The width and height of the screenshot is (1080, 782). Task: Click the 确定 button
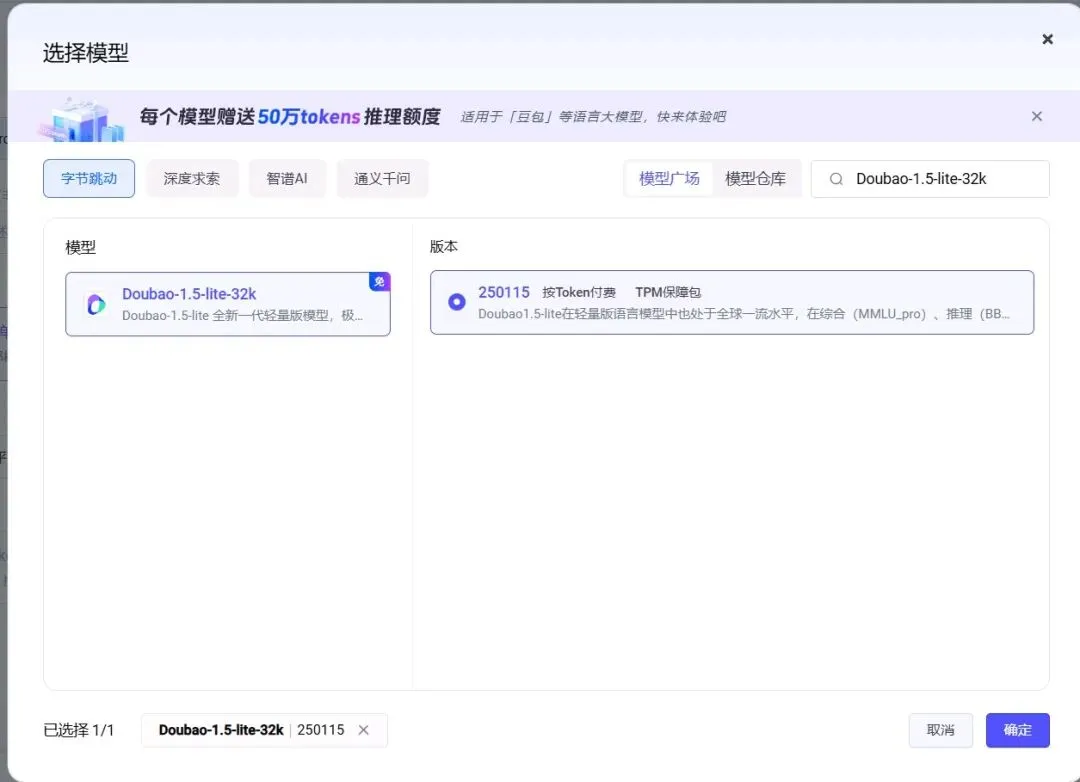[1017, 730]
